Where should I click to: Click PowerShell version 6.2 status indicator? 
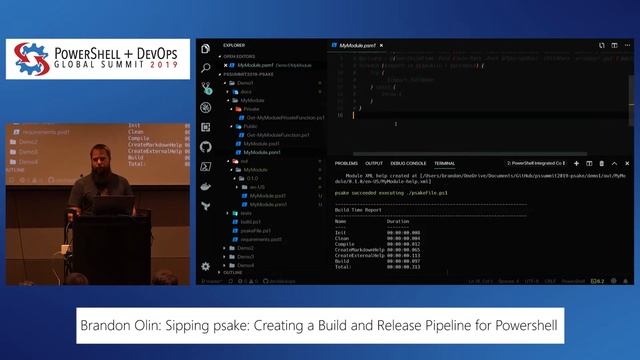tap(598, 281)
